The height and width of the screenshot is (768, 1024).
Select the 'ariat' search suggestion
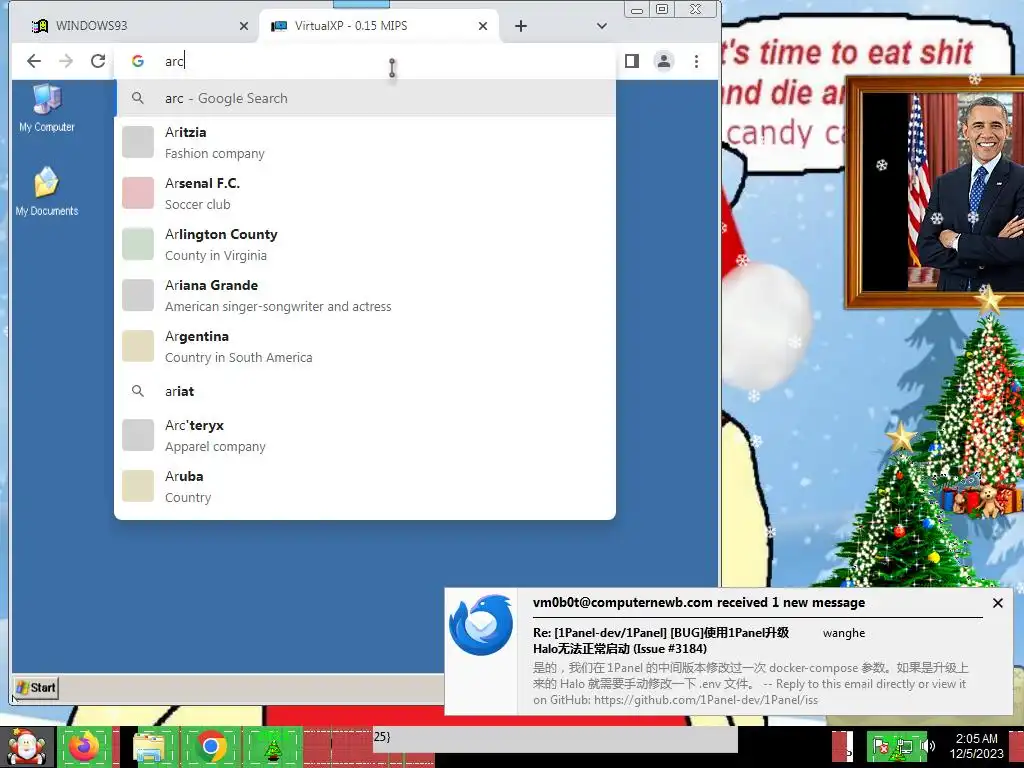365,391
